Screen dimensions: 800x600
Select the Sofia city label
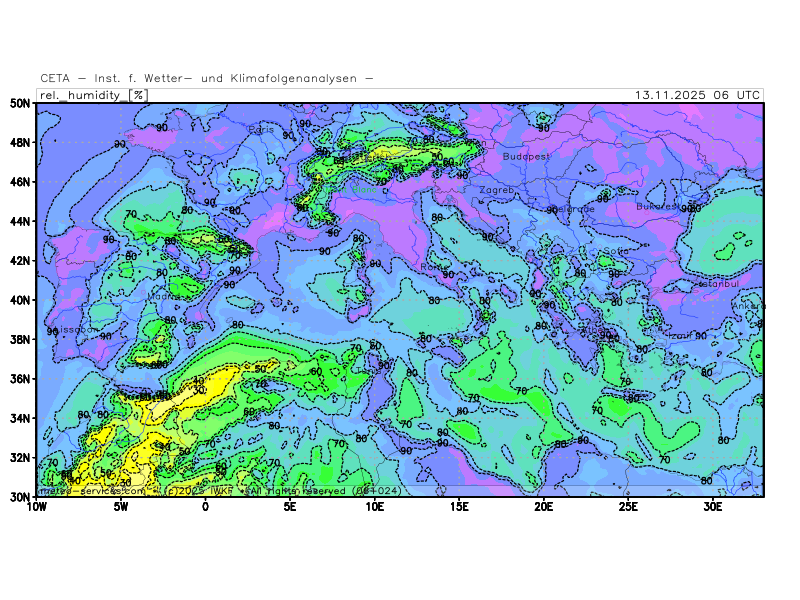tap(615, 251)
